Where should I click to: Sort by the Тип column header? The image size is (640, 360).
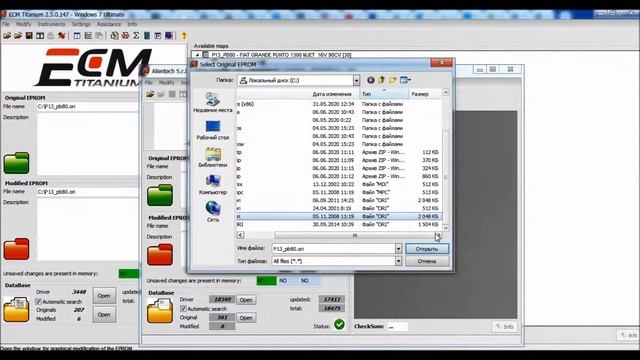pyautogui.click(x=384, y=94)
